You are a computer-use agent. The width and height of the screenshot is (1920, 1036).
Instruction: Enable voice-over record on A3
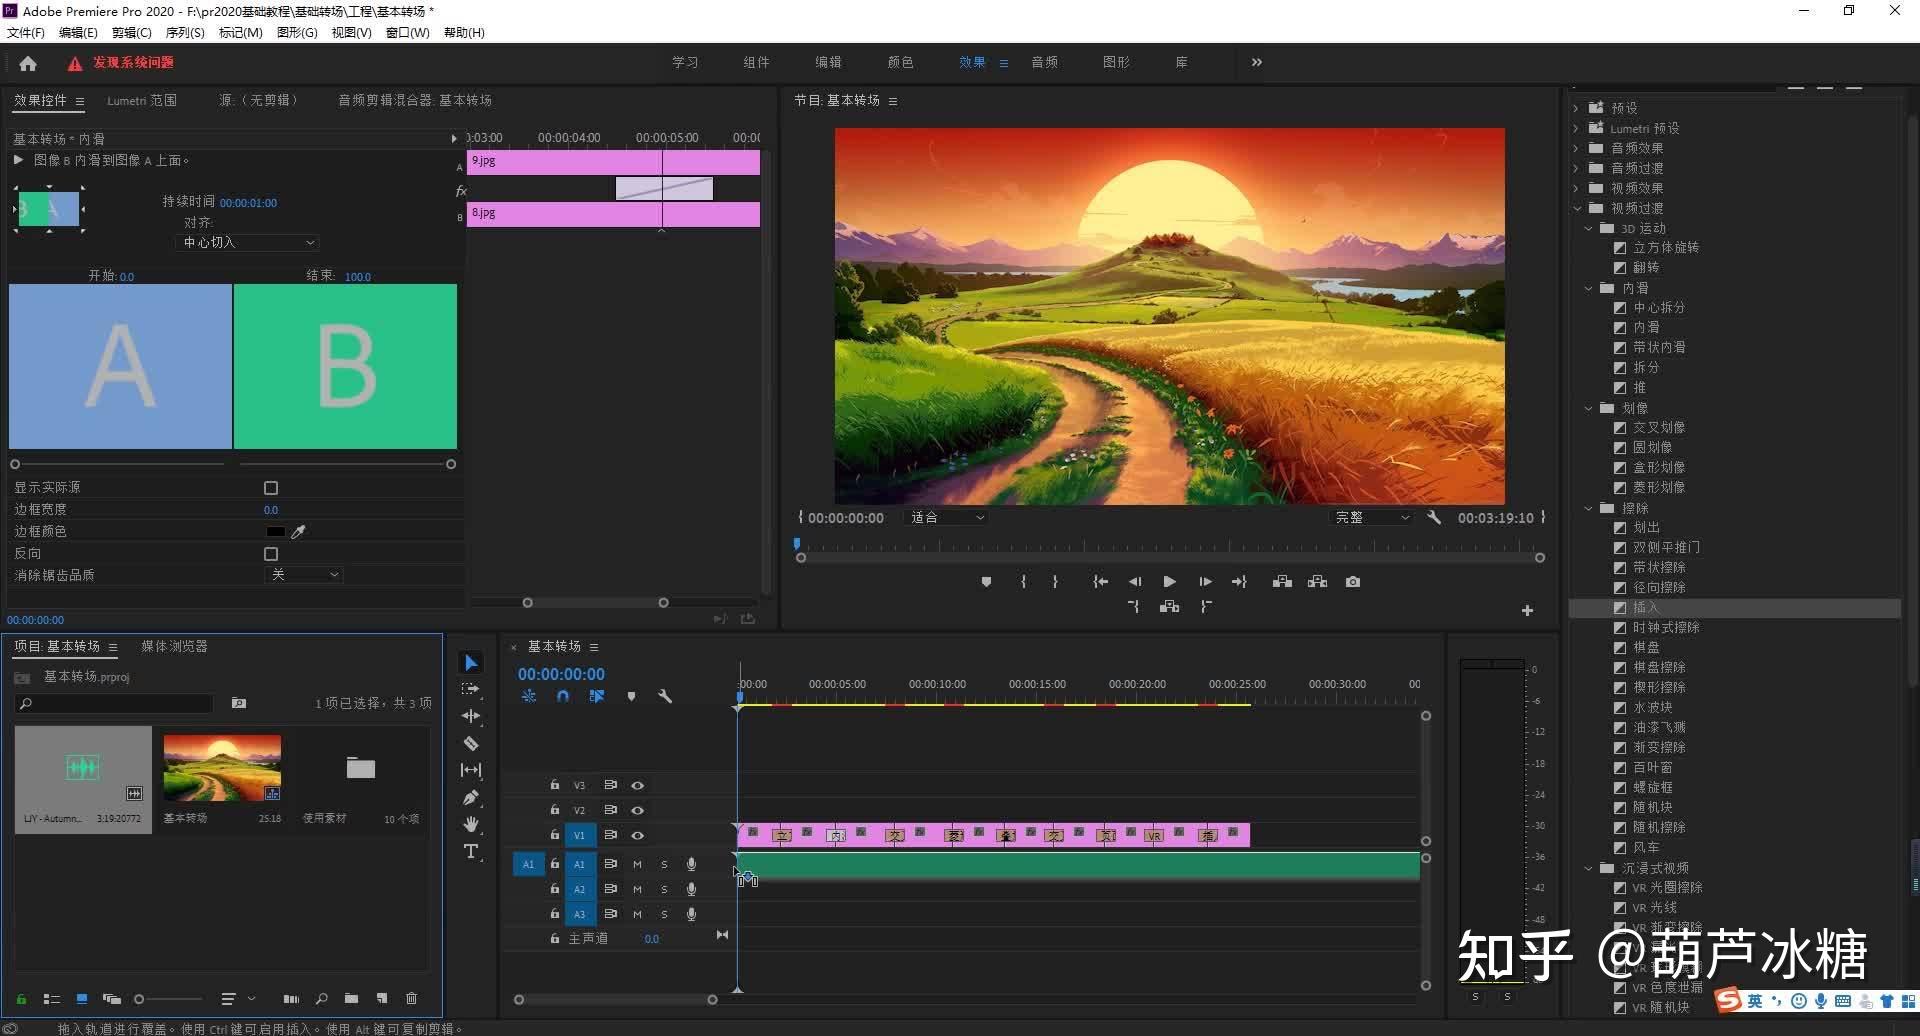691,914
